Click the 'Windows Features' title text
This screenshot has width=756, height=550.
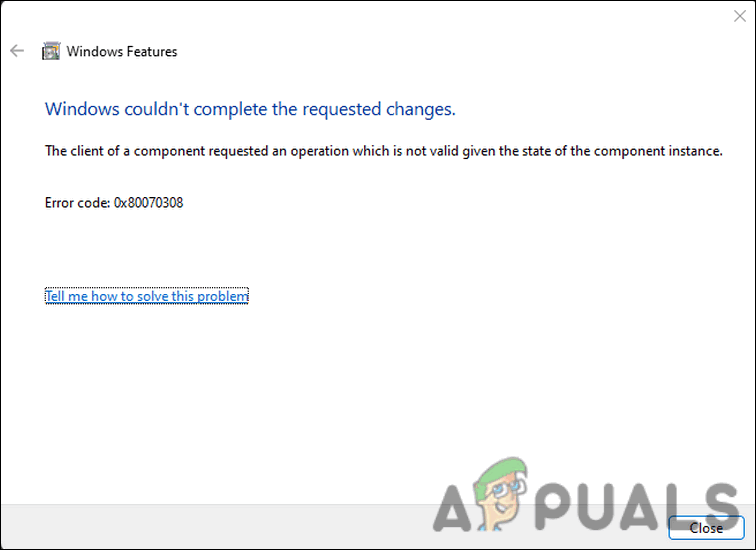click(x=122, y=51)
